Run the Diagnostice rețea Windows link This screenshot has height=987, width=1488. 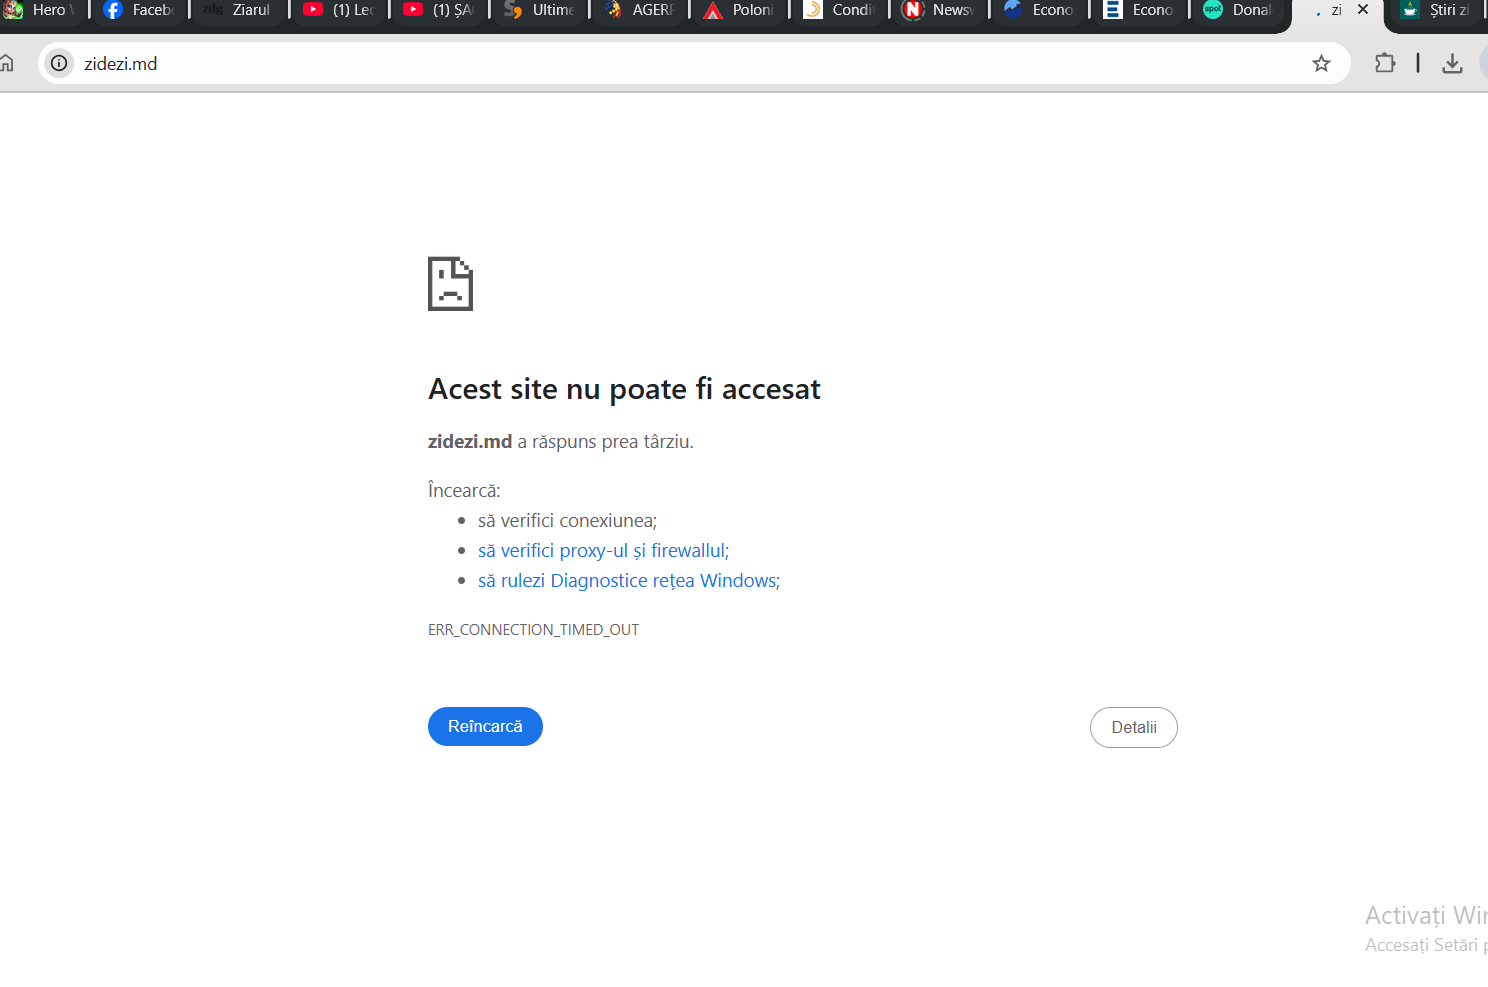628,581
